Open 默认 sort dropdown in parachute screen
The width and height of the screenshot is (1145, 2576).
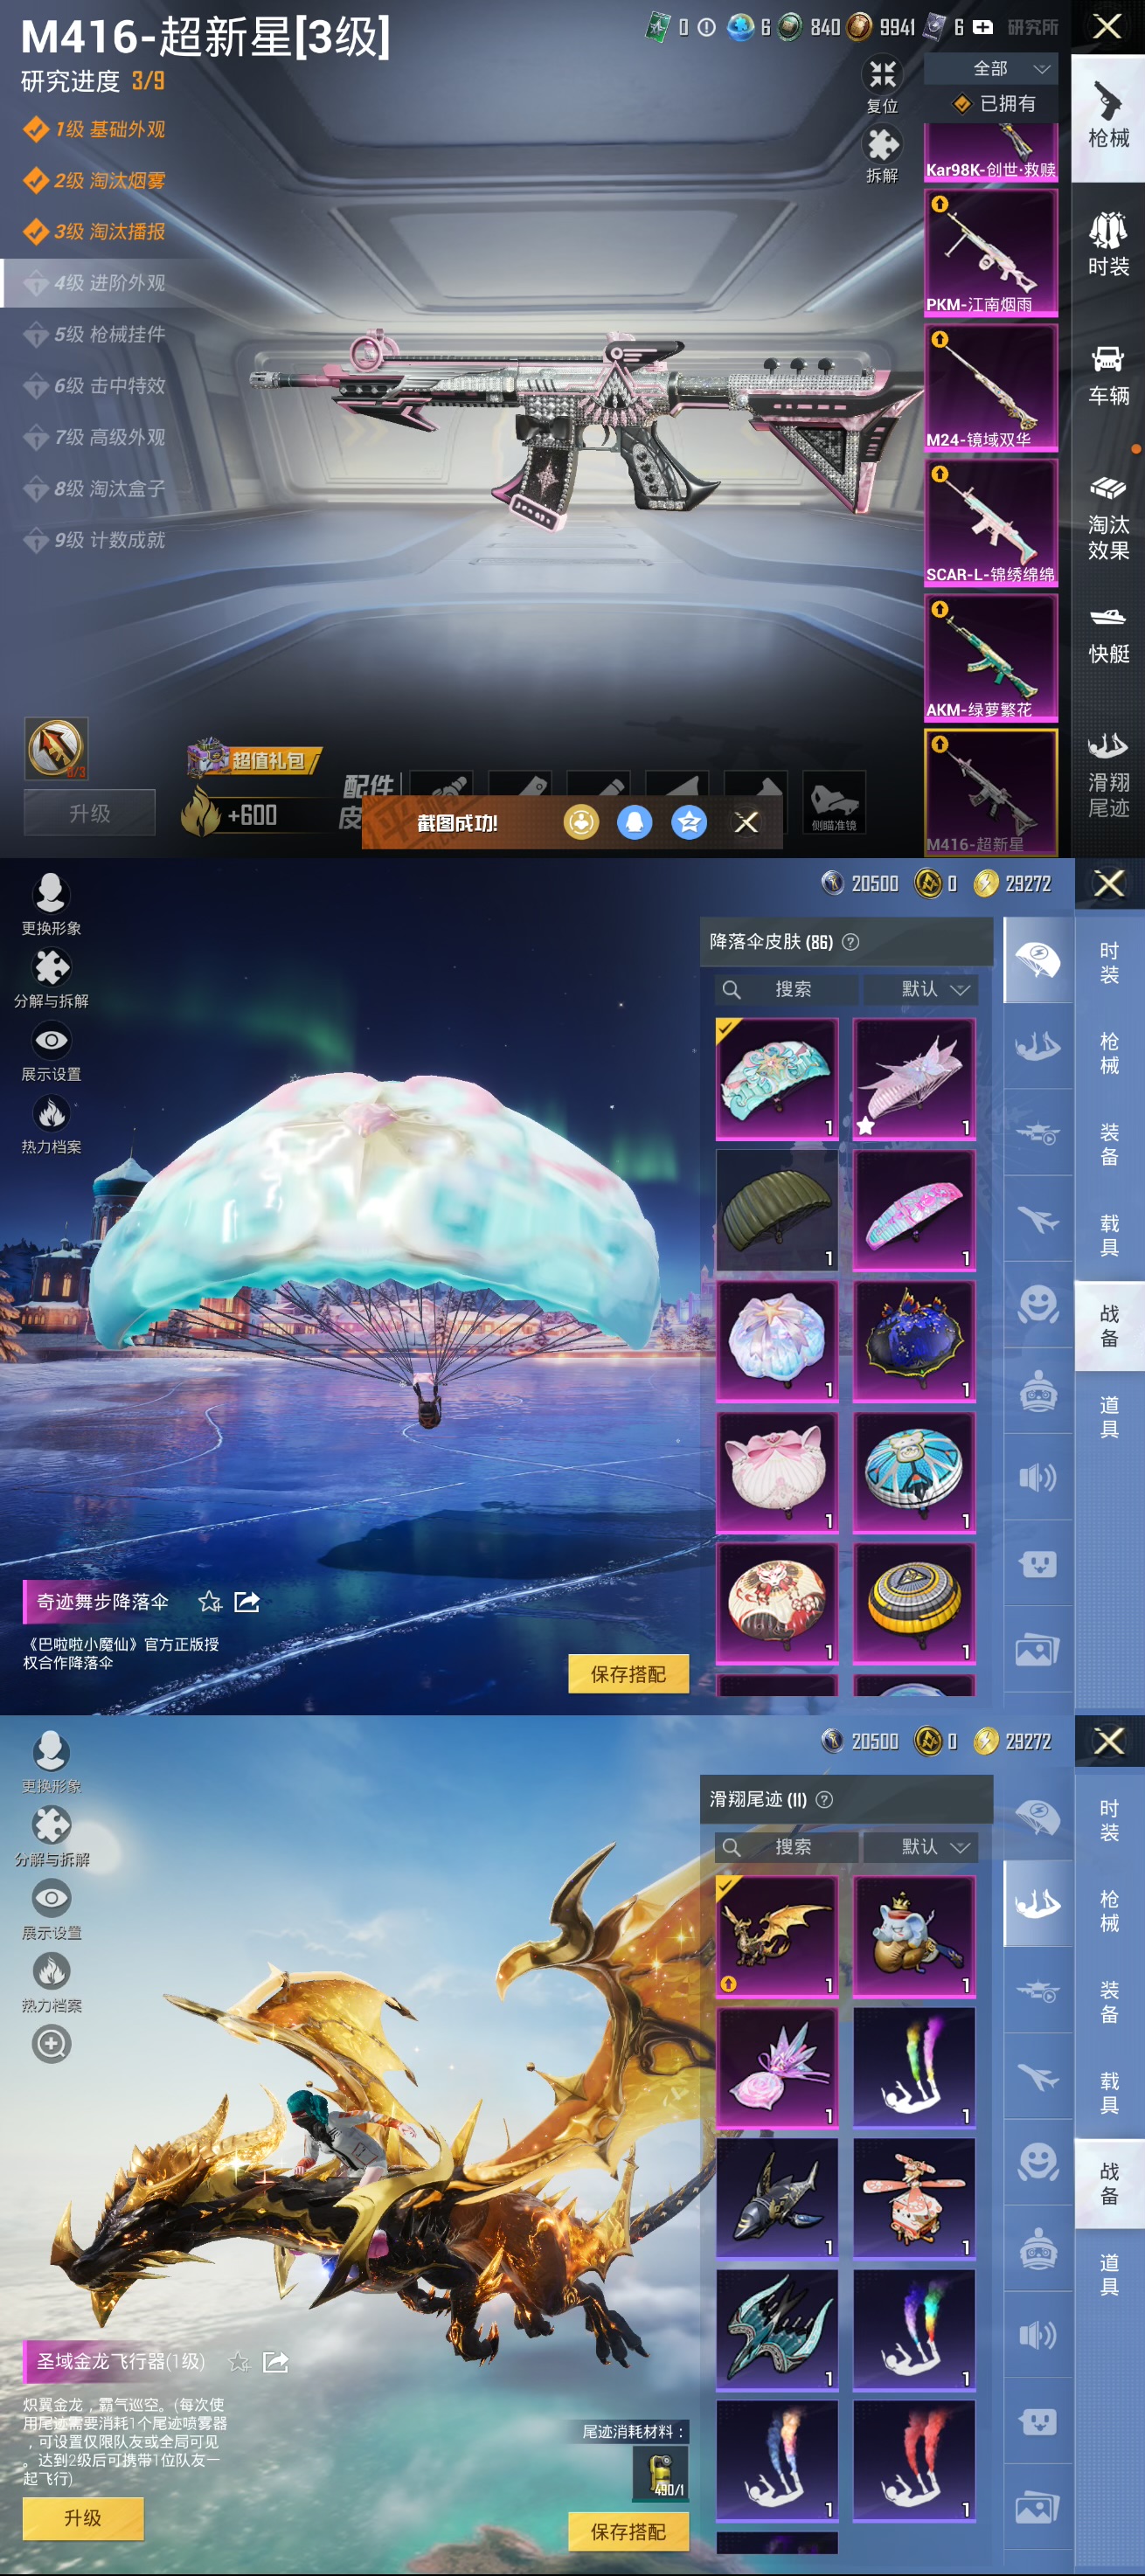[921, 989]
